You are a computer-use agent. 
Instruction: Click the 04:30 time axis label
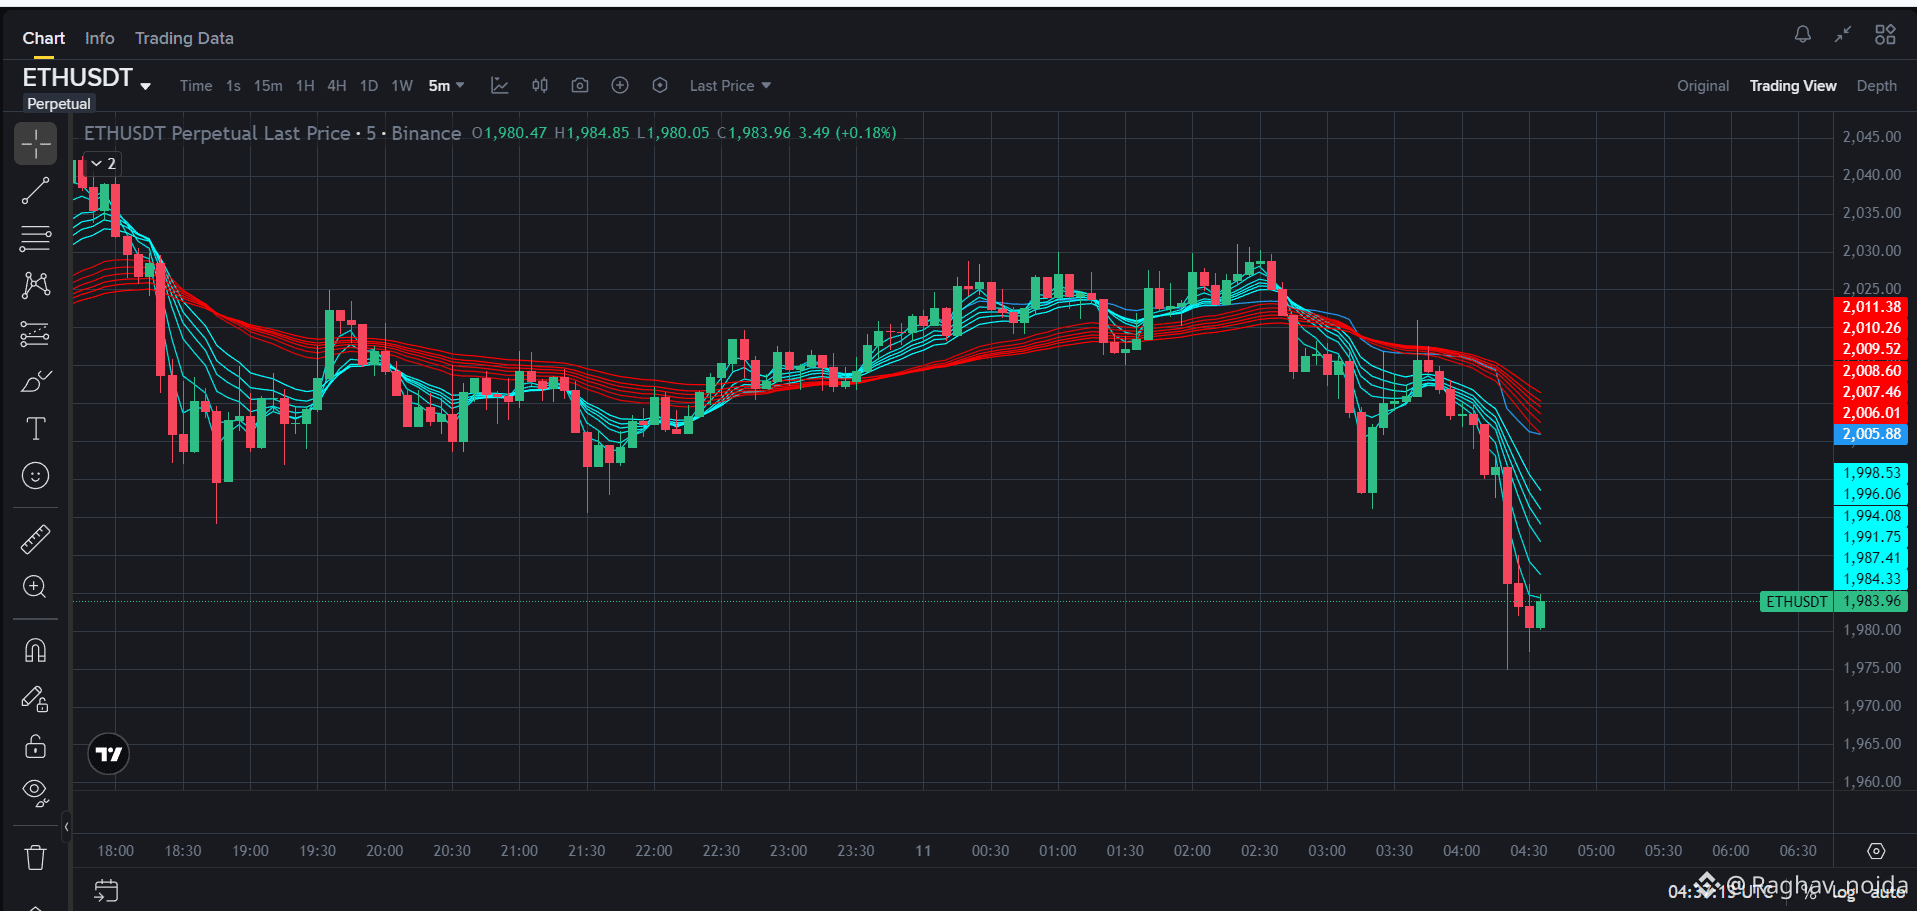tap(1528, 851)
